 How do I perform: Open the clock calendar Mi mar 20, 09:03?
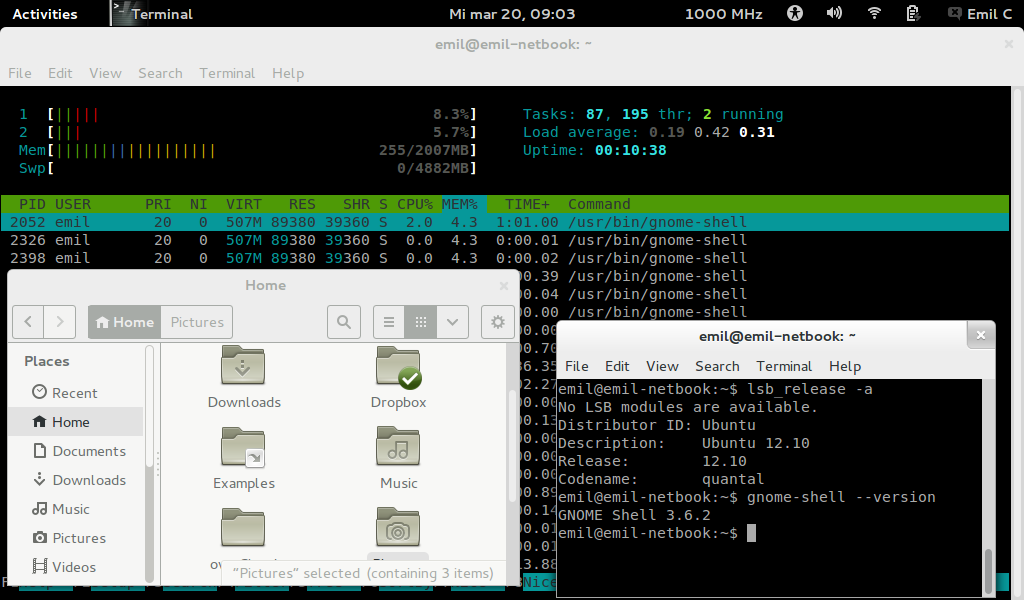(512, 14)
